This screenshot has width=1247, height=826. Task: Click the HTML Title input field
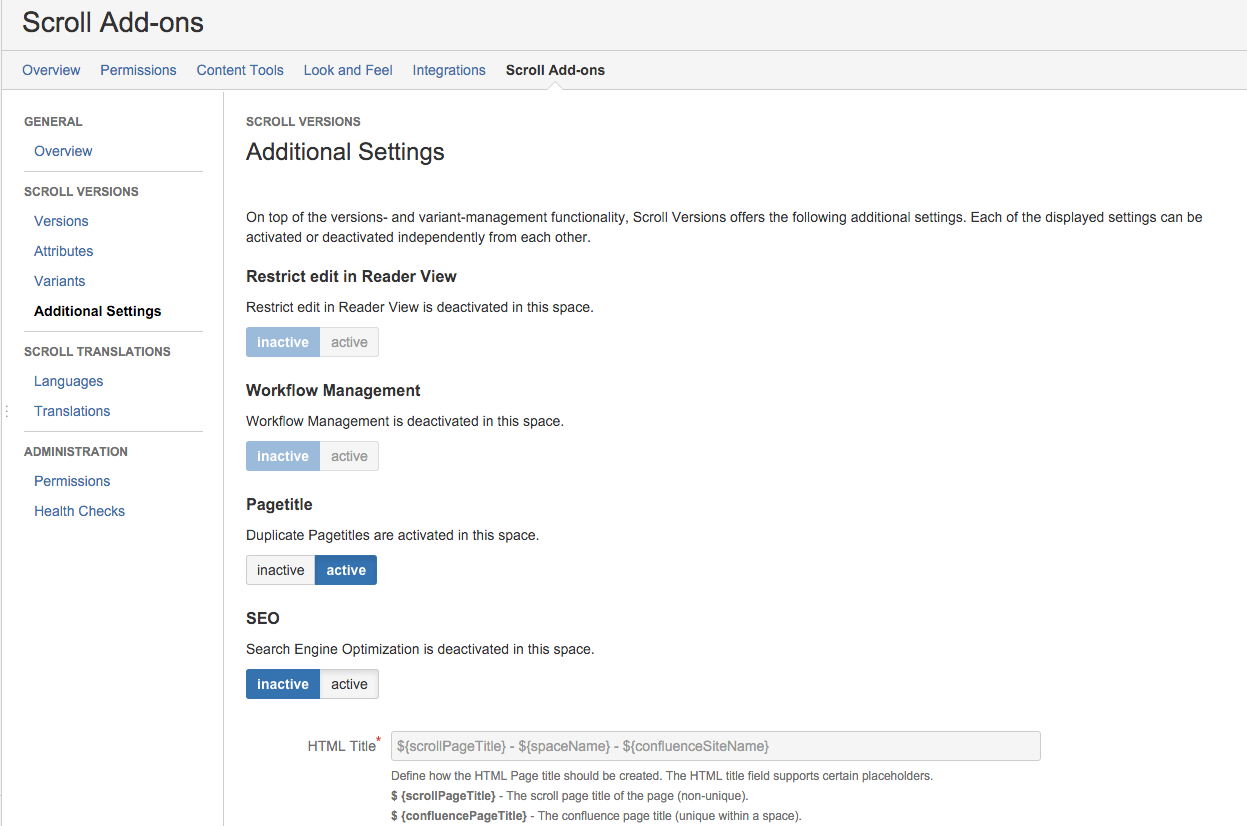tap(715, 746)
